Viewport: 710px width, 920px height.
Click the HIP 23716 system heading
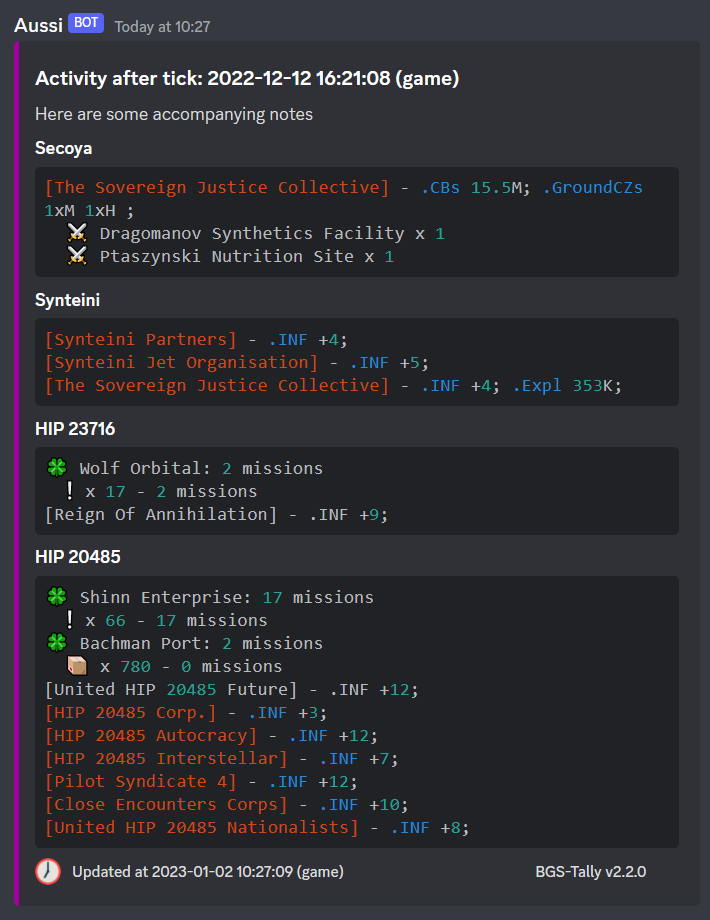pos(75,429)
